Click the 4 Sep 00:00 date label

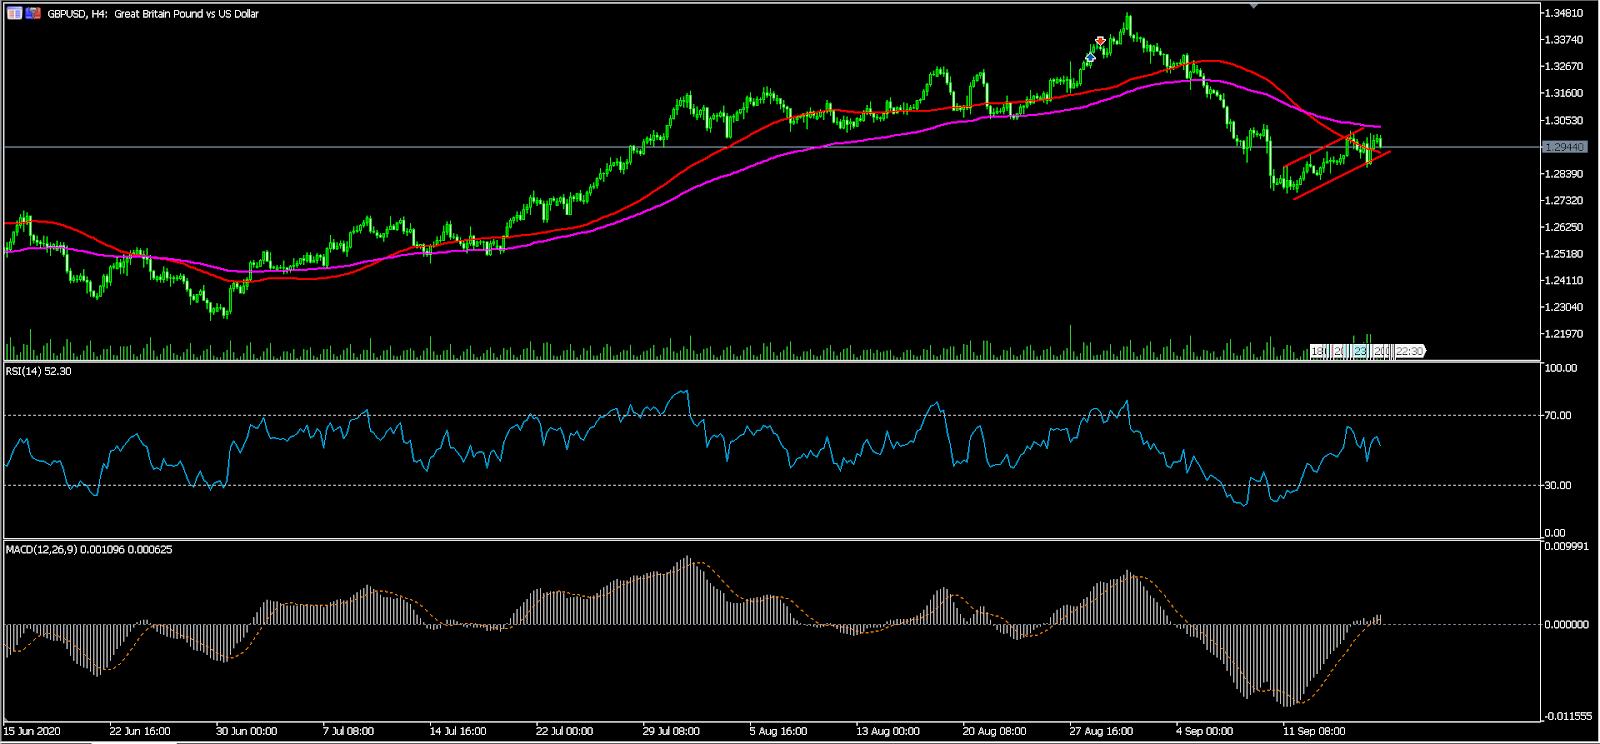(x=1204, y=731)
